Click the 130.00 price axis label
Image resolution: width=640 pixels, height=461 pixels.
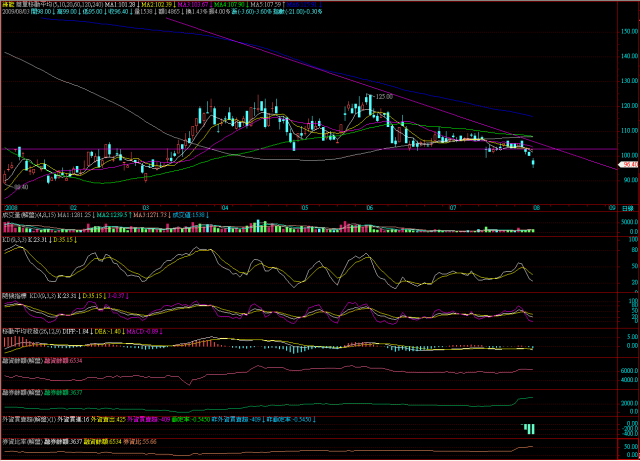(630, 81)
